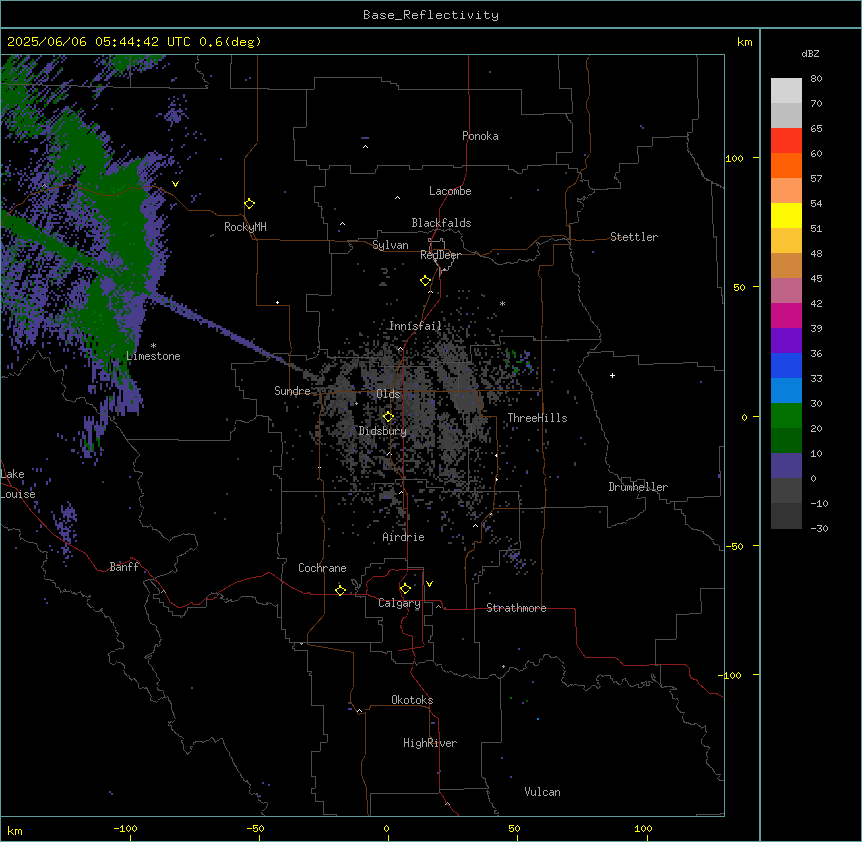This screenshot has height=842, width=862.
Task: Select the blue 33-36 dBZ legend swatch
Action: click(x=786, y=366)
